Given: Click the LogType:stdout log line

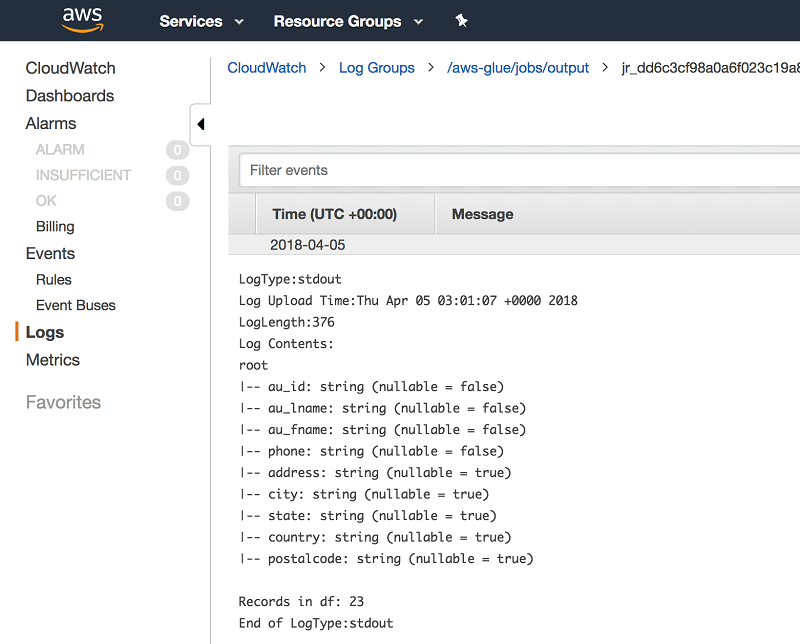Looking at the screenshot, I should 290,279.
